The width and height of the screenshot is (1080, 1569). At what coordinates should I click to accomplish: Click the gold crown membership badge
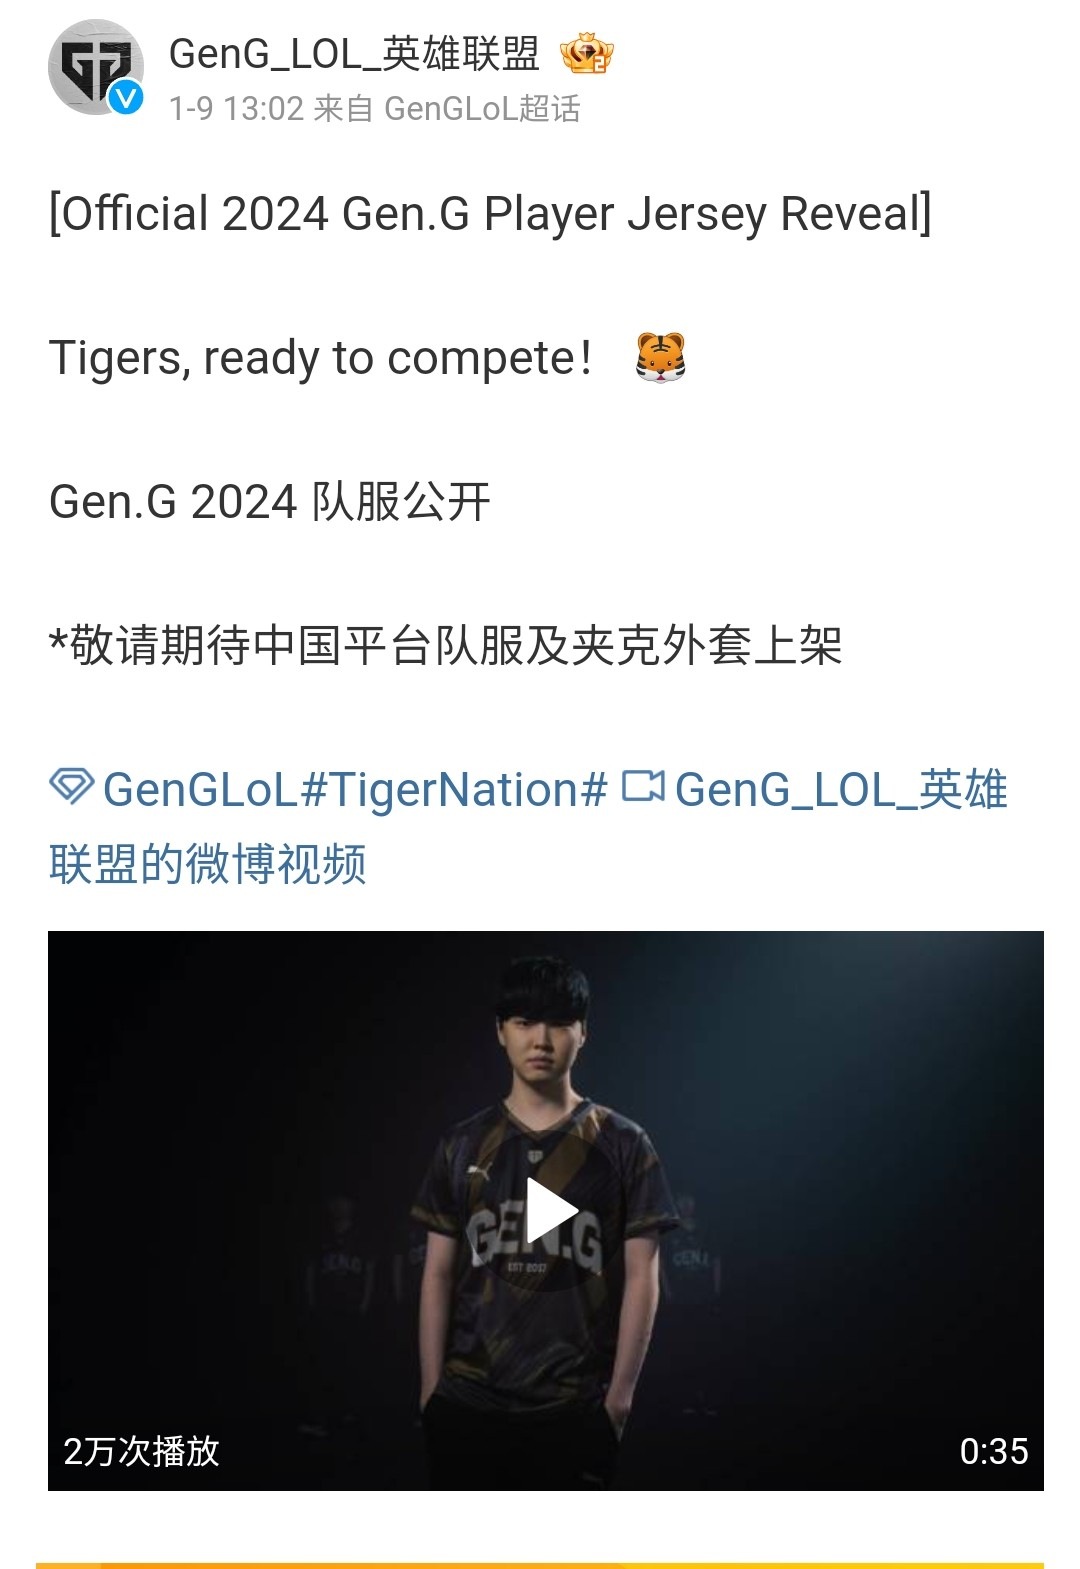[587, 53]
